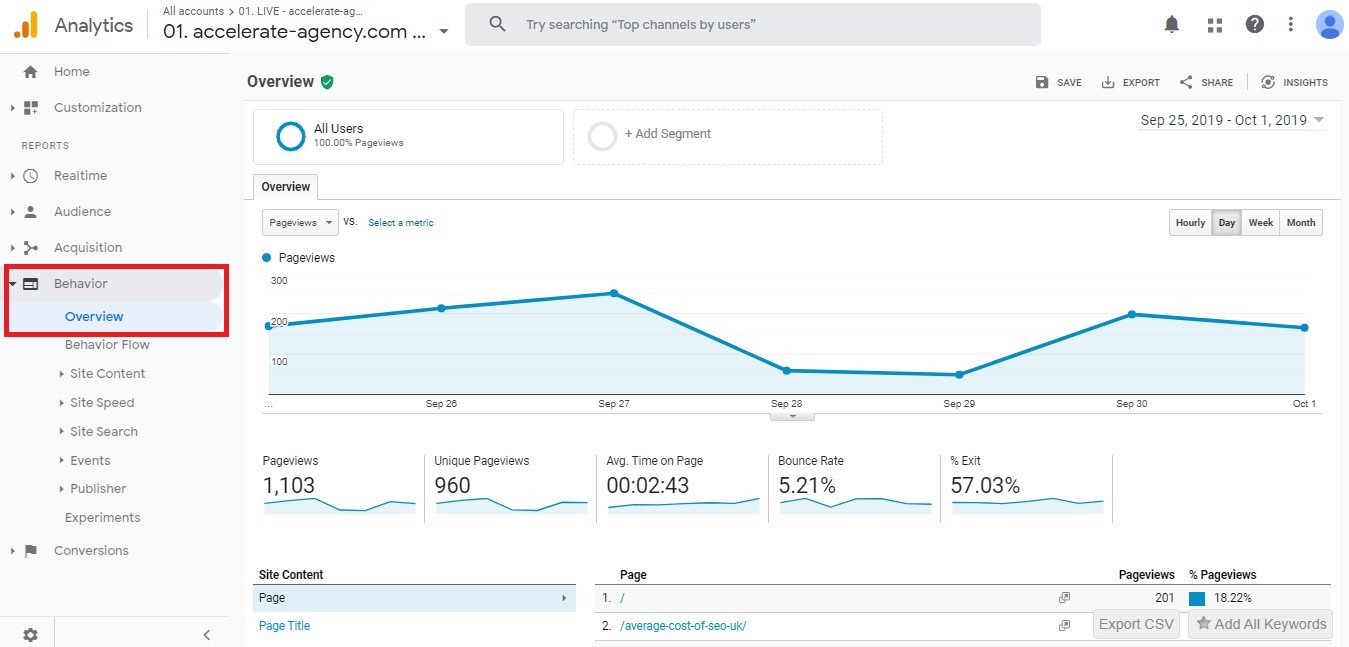The width and height of the screenshot is (1349, 647).
Task: Click the Conversions flag icon
Action: click(30, 551)
